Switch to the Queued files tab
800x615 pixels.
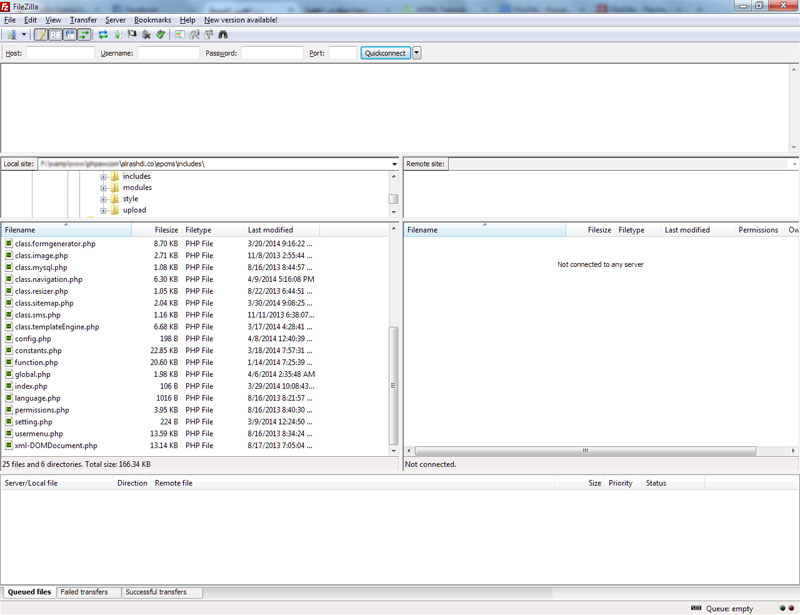(x=29, y=592)
